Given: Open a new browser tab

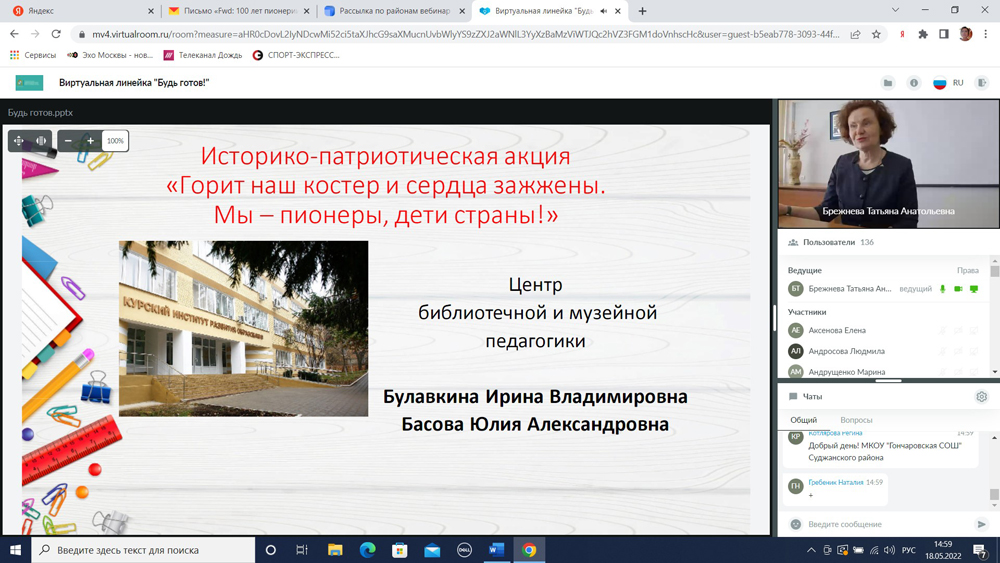Looking at the screenshot, I should (642, 11).
